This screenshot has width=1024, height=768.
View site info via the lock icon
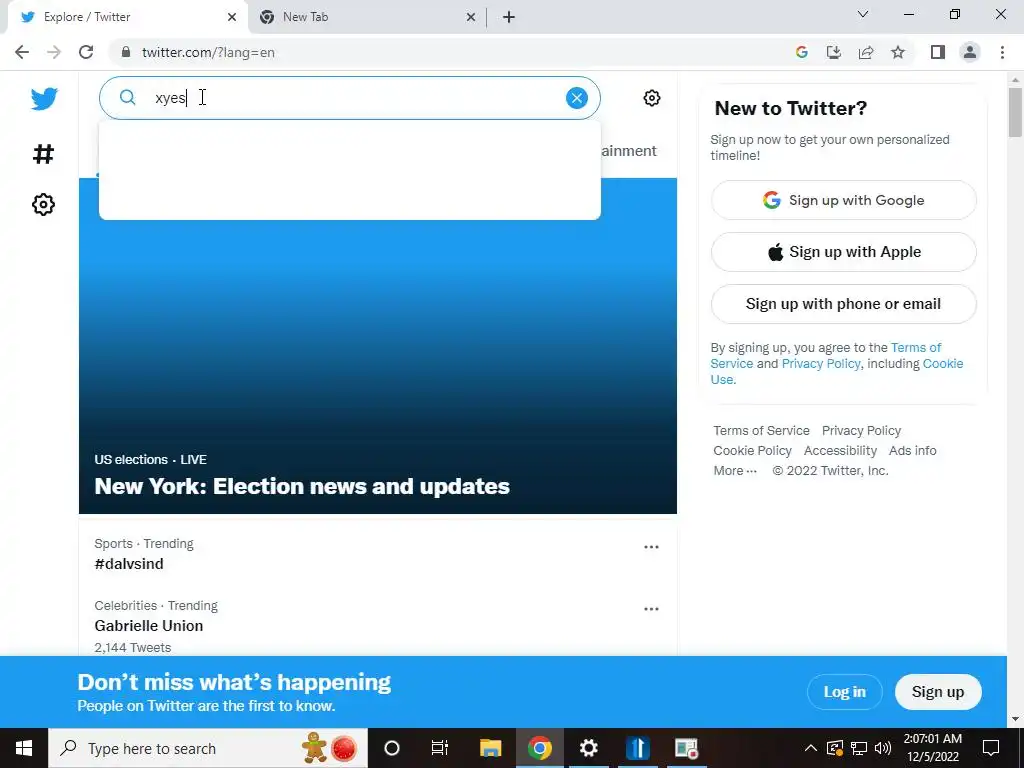pos(126,52)
